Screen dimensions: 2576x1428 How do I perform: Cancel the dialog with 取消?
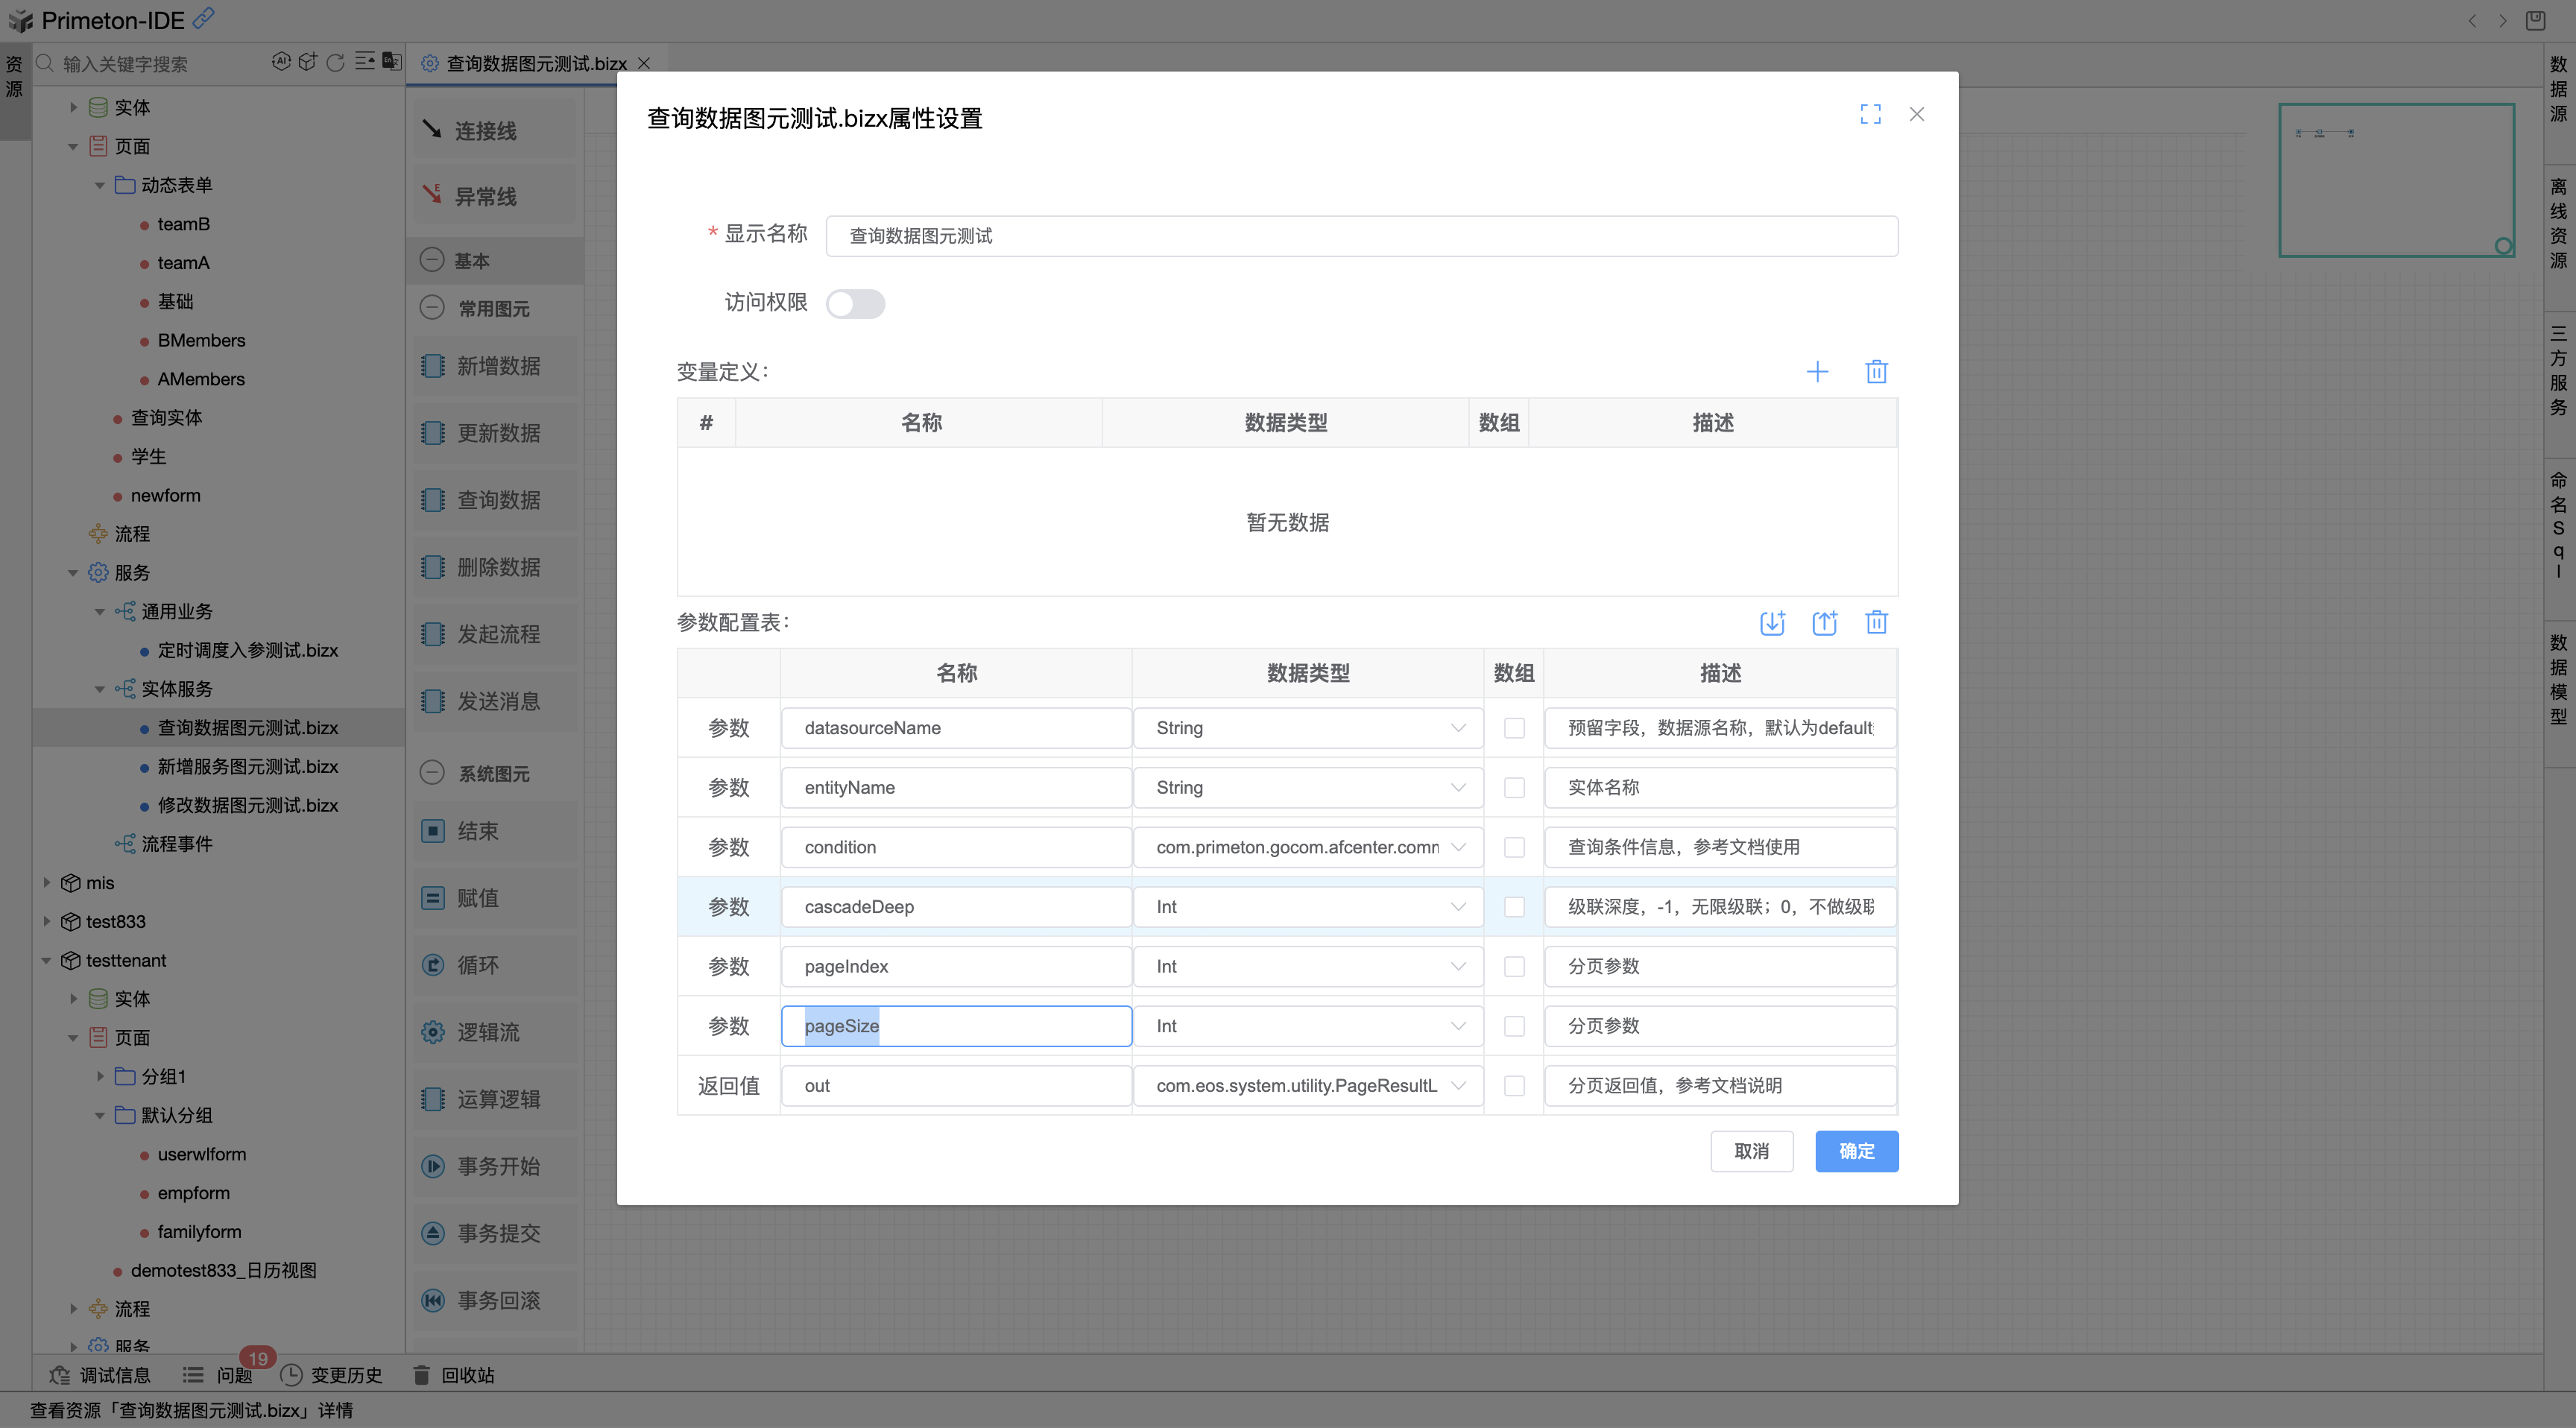tap(1752, 1151)
